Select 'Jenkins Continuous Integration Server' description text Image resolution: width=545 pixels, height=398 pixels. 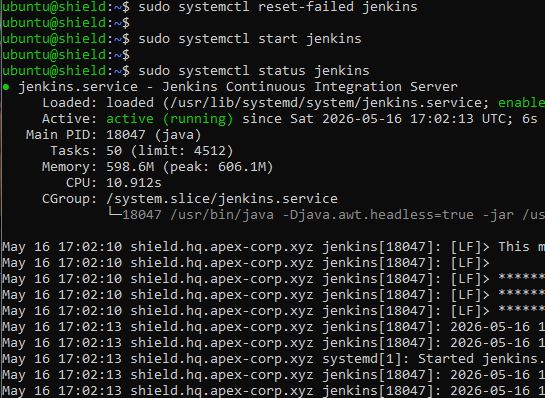point(310,87)
